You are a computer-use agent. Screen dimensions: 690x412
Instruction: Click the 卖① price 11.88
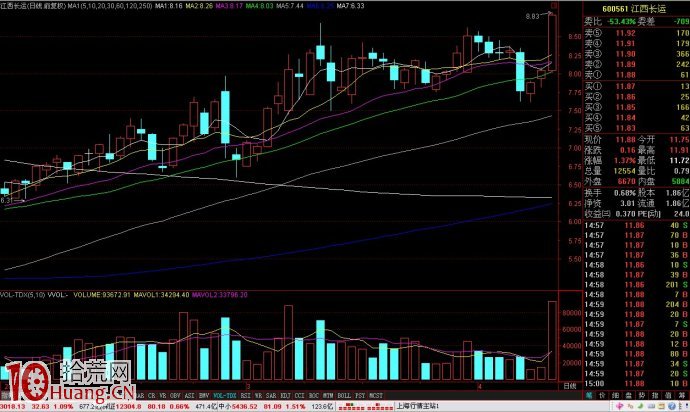625,75
